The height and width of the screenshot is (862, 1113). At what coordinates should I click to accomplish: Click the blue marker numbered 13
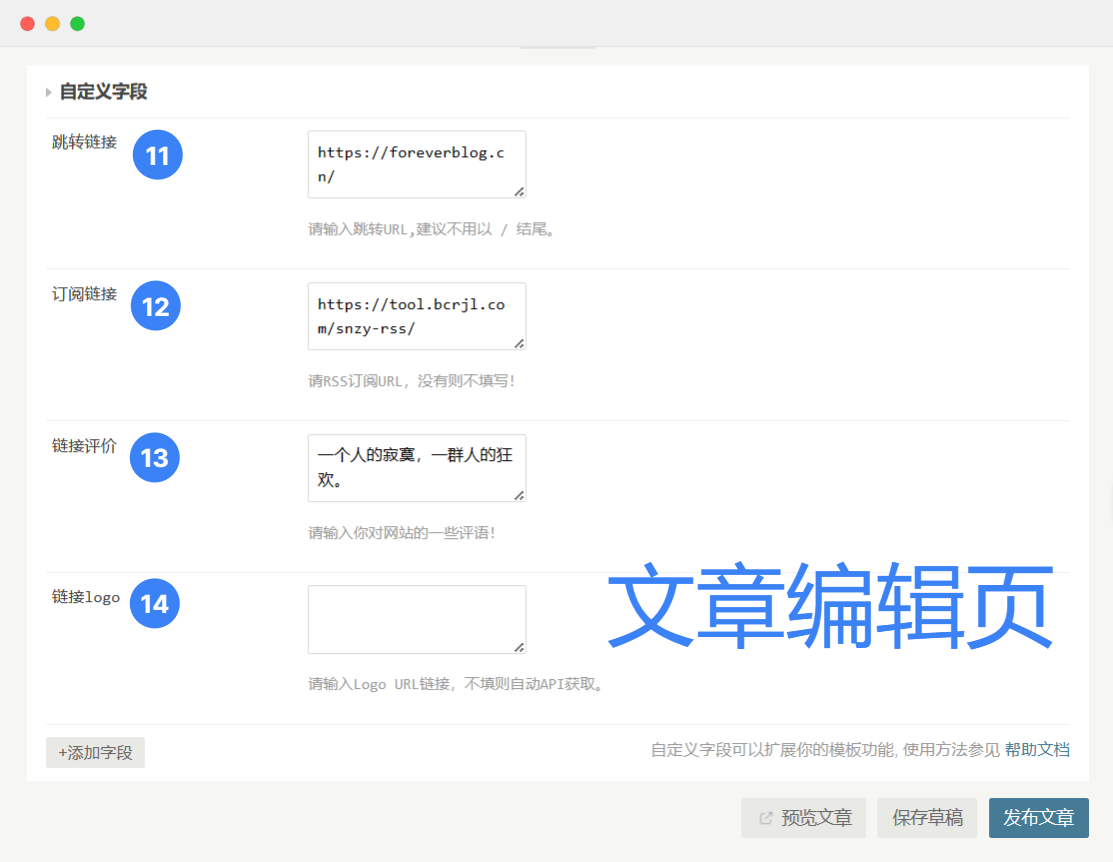pos(155,458)
